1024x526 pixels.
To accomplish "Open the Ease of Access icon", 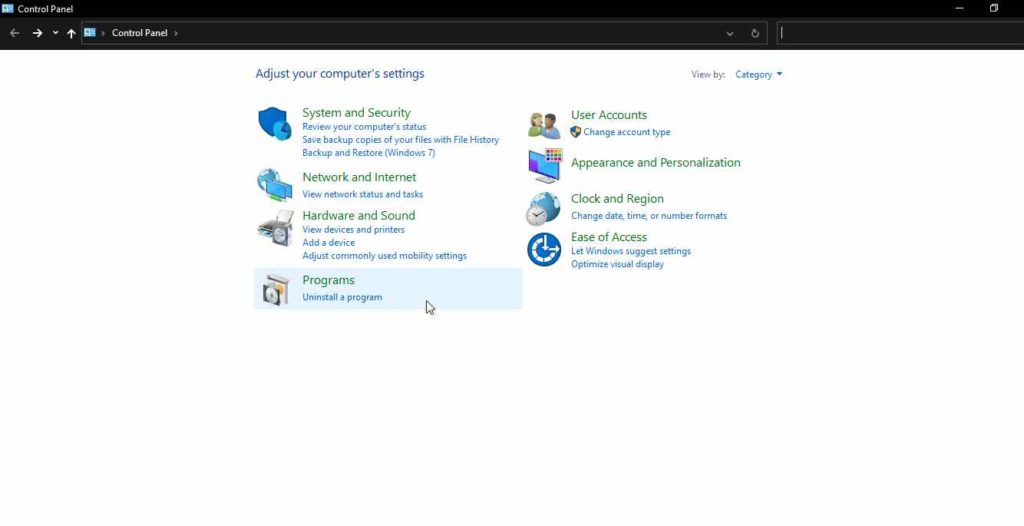I will pos(544,250).
